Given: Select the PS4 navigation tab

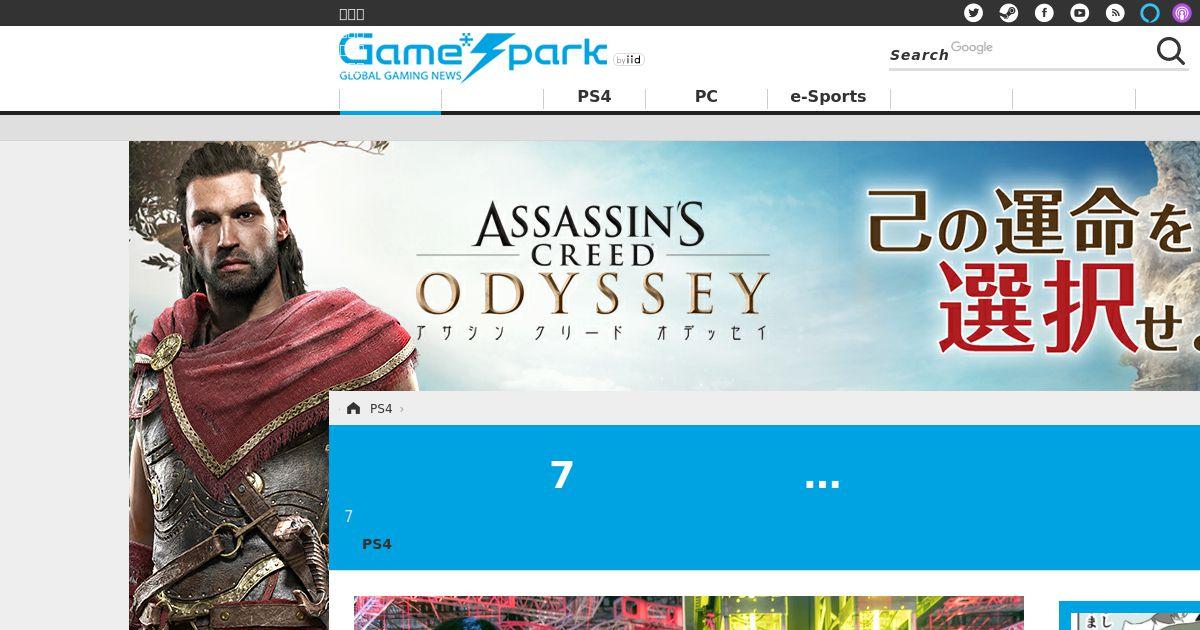Looking at the screenshot, I should coord(594,97).
